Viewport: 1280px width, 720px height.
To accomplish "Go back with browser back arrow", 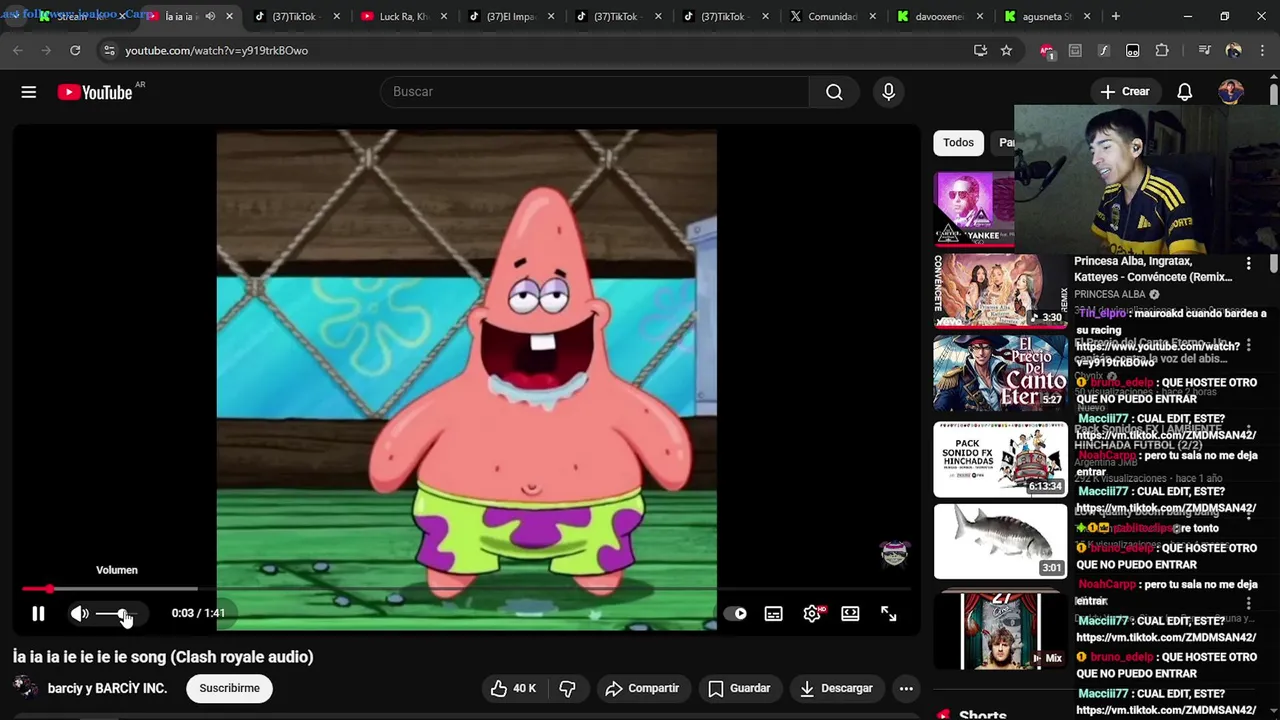I will [x=18, y=50].
